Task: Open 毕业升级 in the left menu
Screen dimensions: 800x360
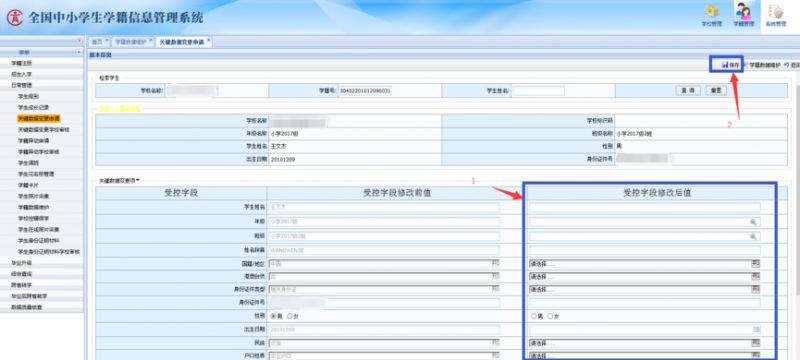Action: pyautogui.click(x=21, y=263)
